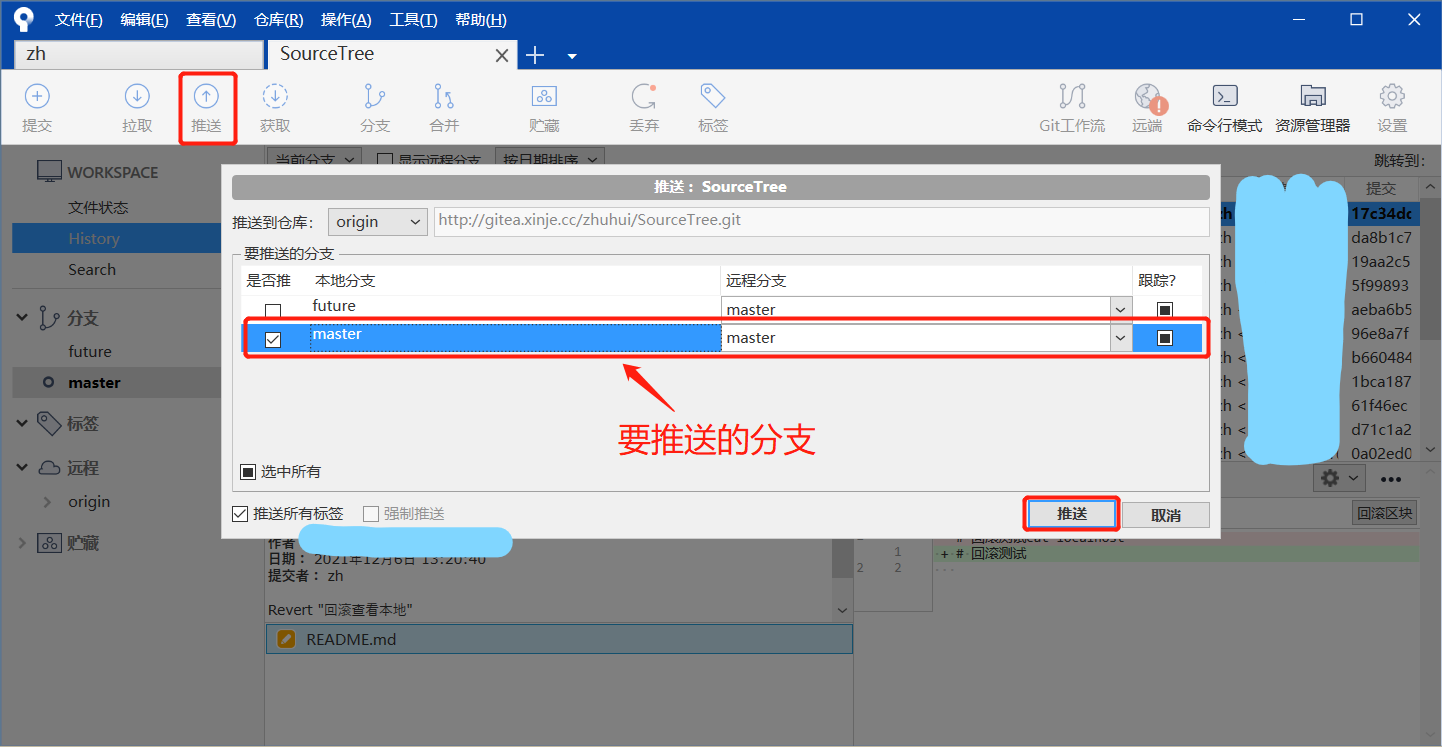The image size is (1442, 747).
Task: Click the 取消 button
Action: click(1166, 515)
